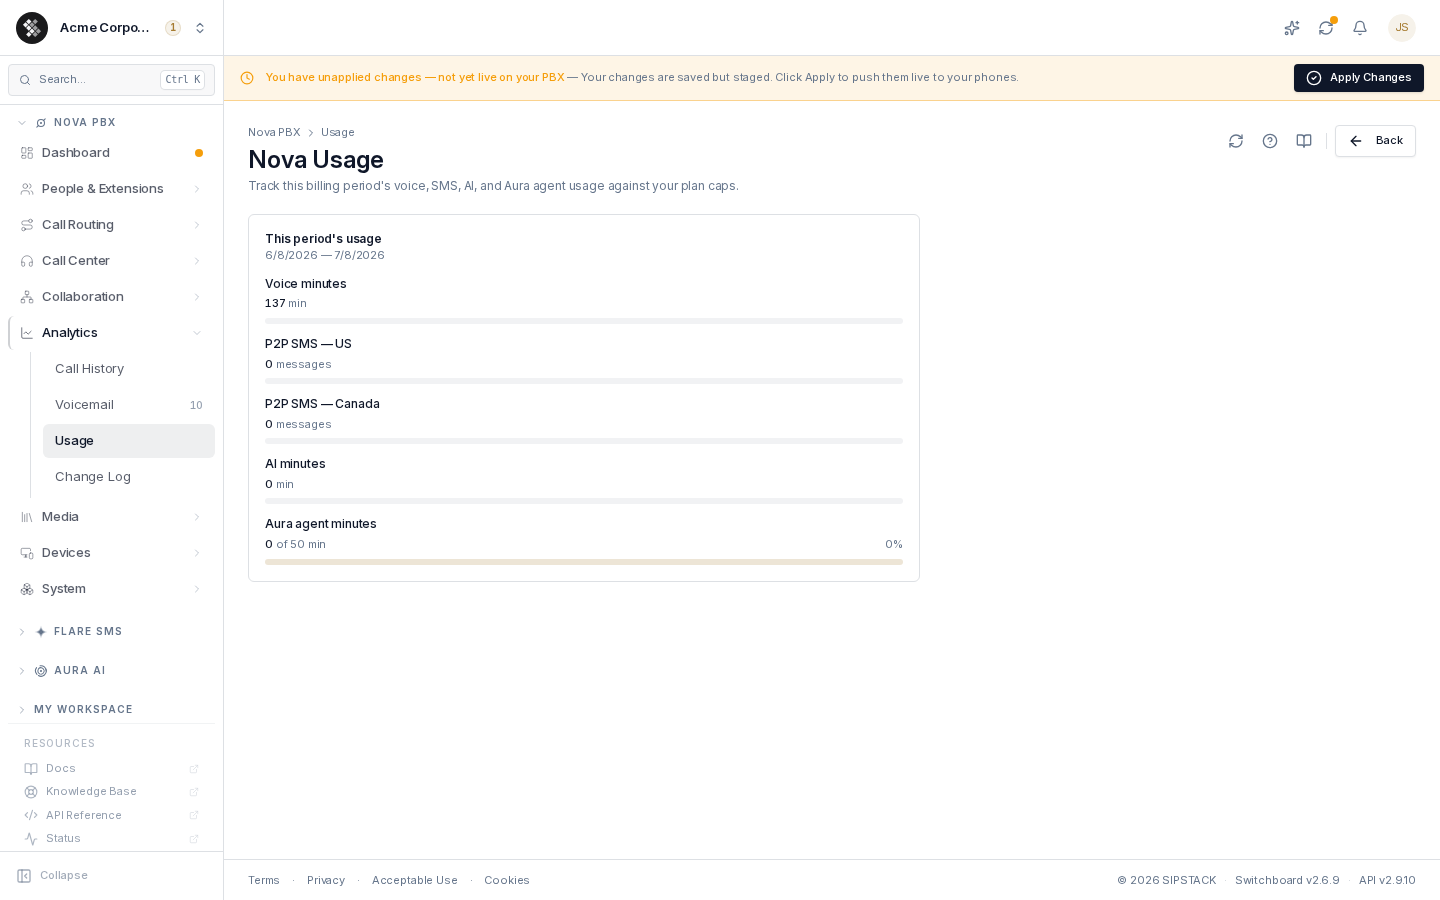This screenshot has width=1440, height=900.
Task: Open Dashboard in sidebar
Action: (x=111, y=153)
